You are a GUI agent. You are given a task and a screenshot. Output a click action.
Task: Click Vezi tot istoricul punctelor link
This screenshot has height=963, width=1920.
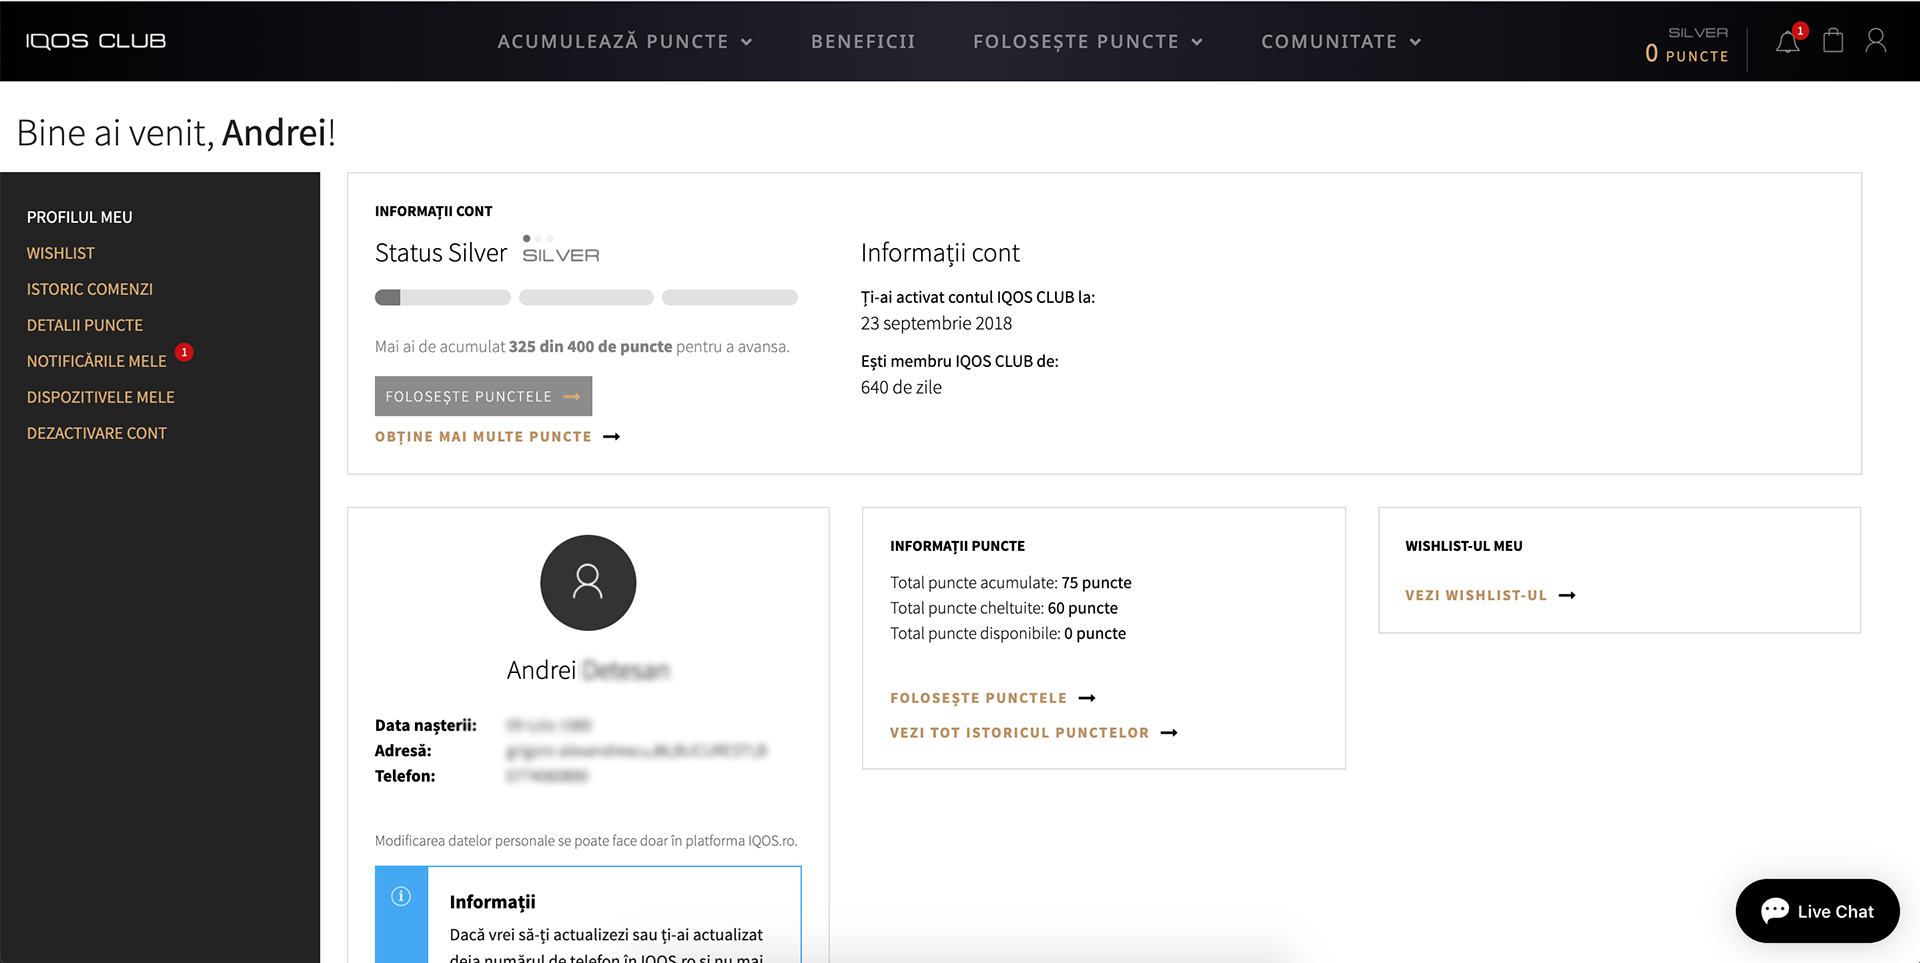pos(1019,733)
